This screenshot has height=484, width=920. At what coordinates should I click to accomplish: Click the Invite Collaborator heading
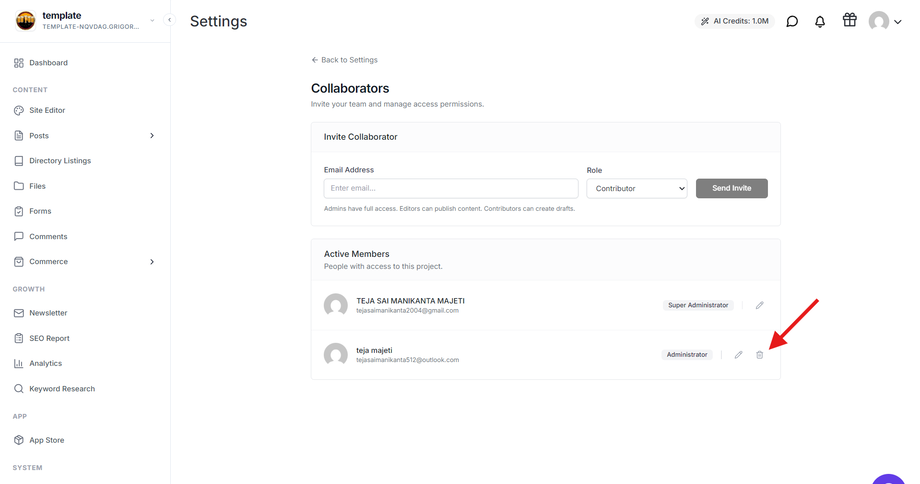[360, 137]
